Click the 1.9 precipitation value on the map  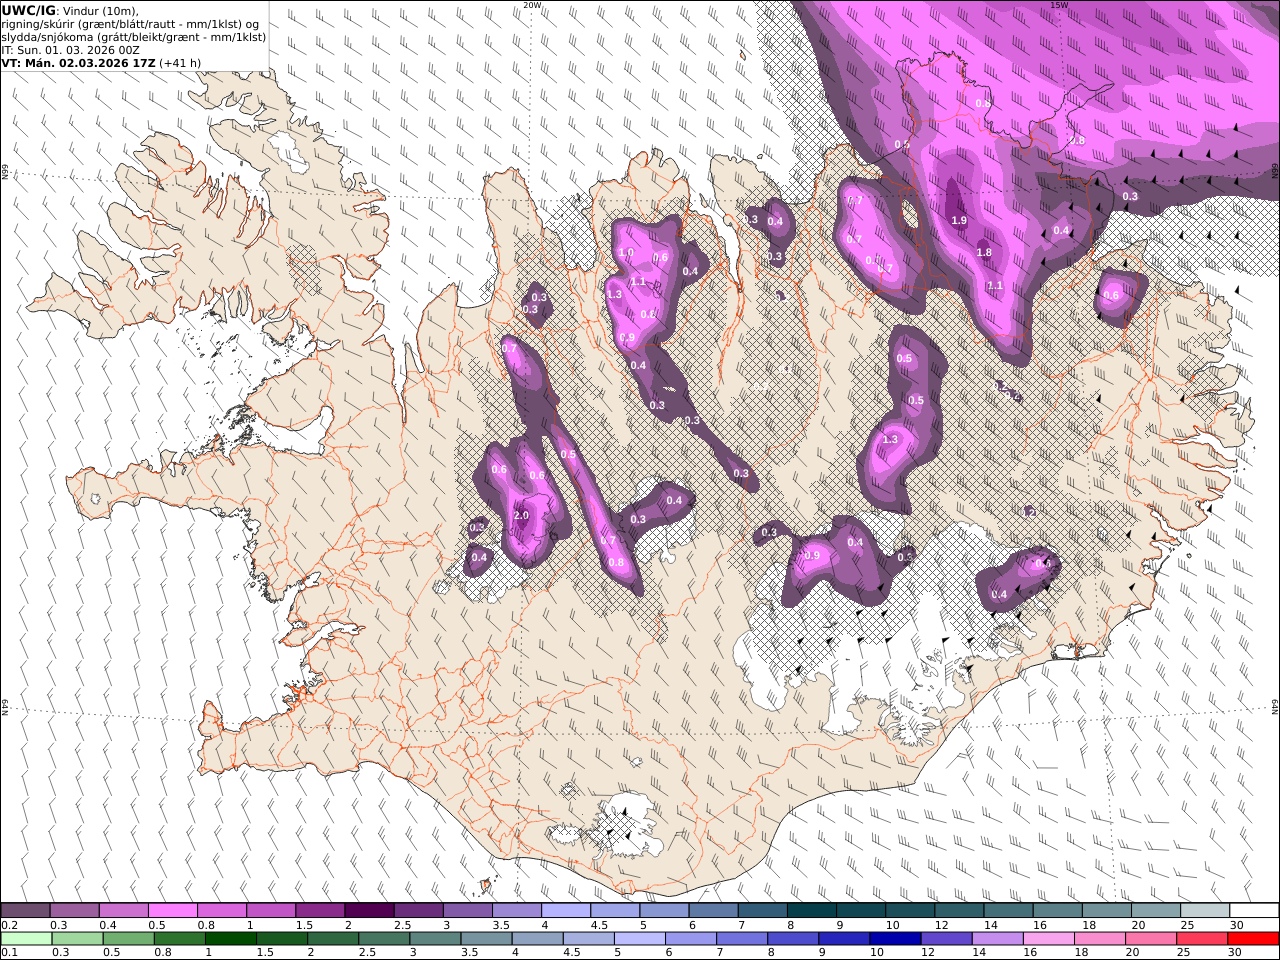(x=959, y=220)
